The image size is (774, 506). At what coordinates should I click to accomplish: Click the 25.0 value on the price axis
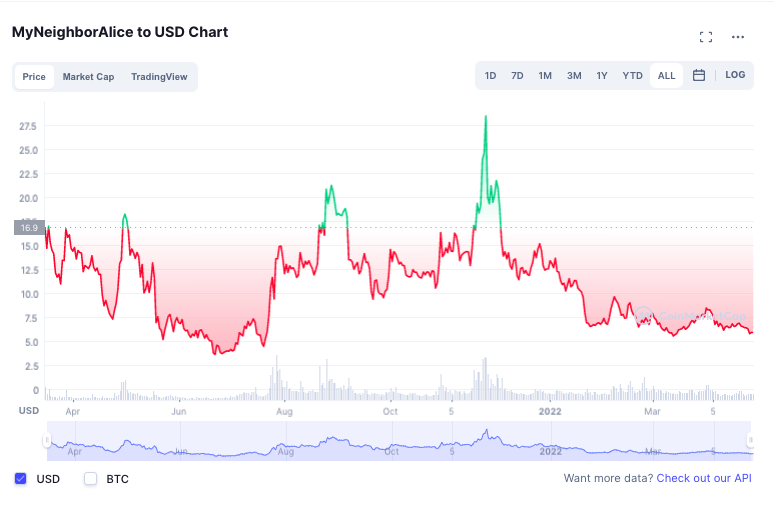[x=28, y=150]
